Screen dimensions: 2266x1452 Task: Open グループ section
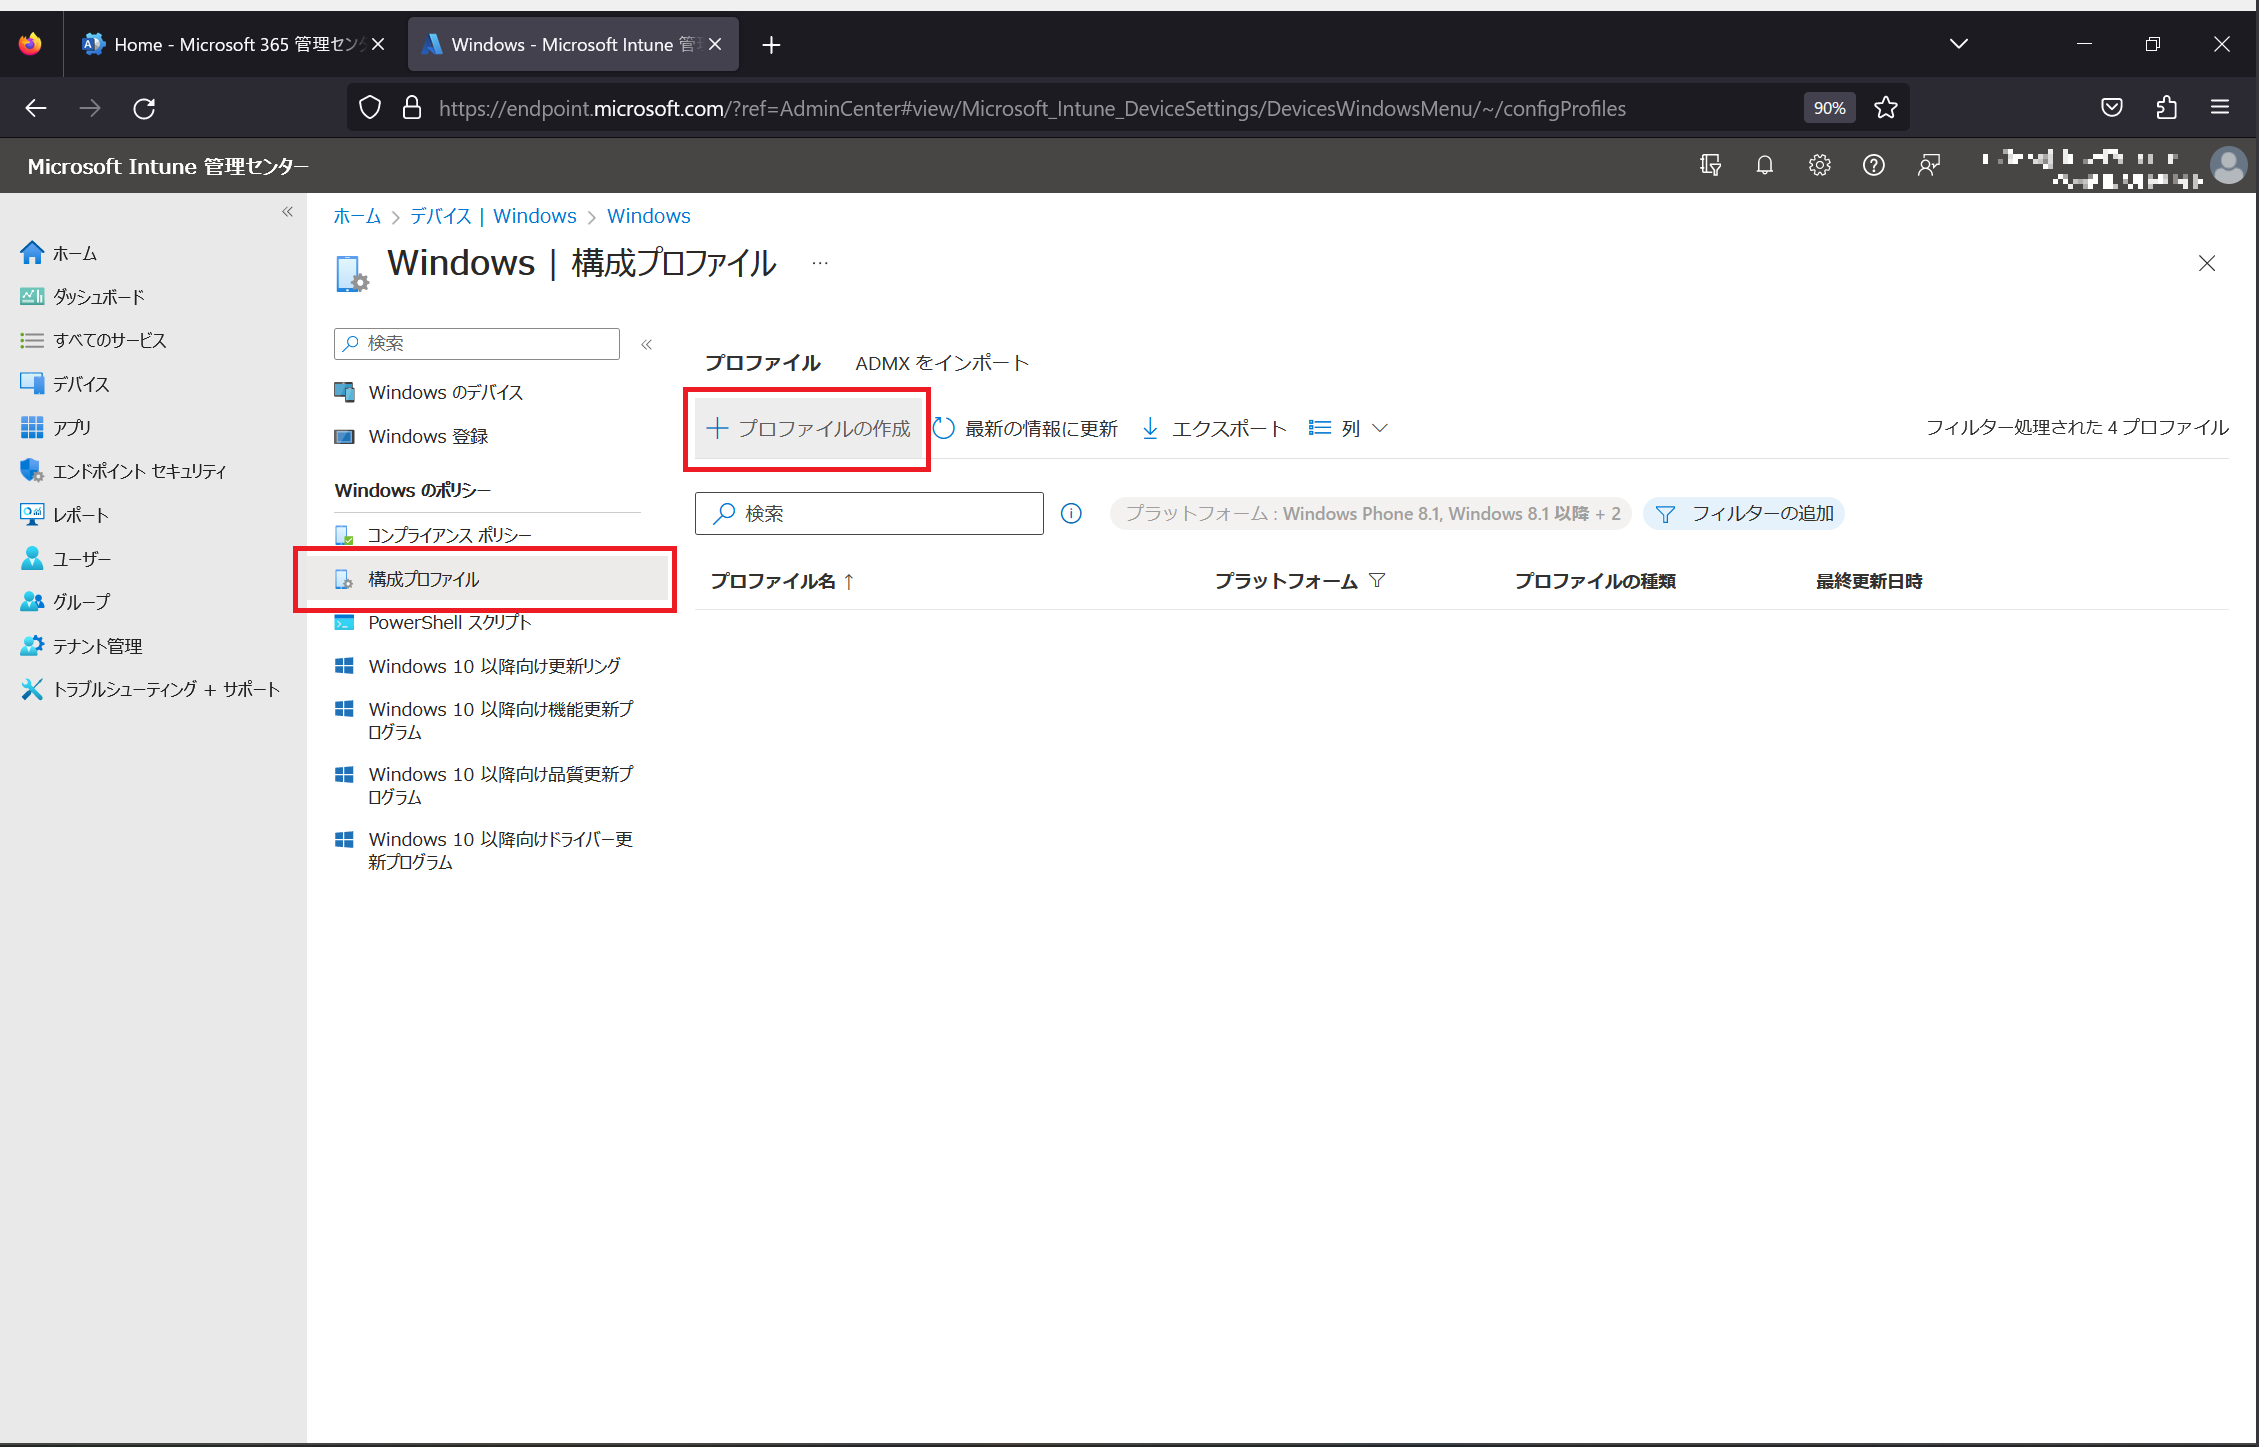pyautogui.click(x=66, y=603)
